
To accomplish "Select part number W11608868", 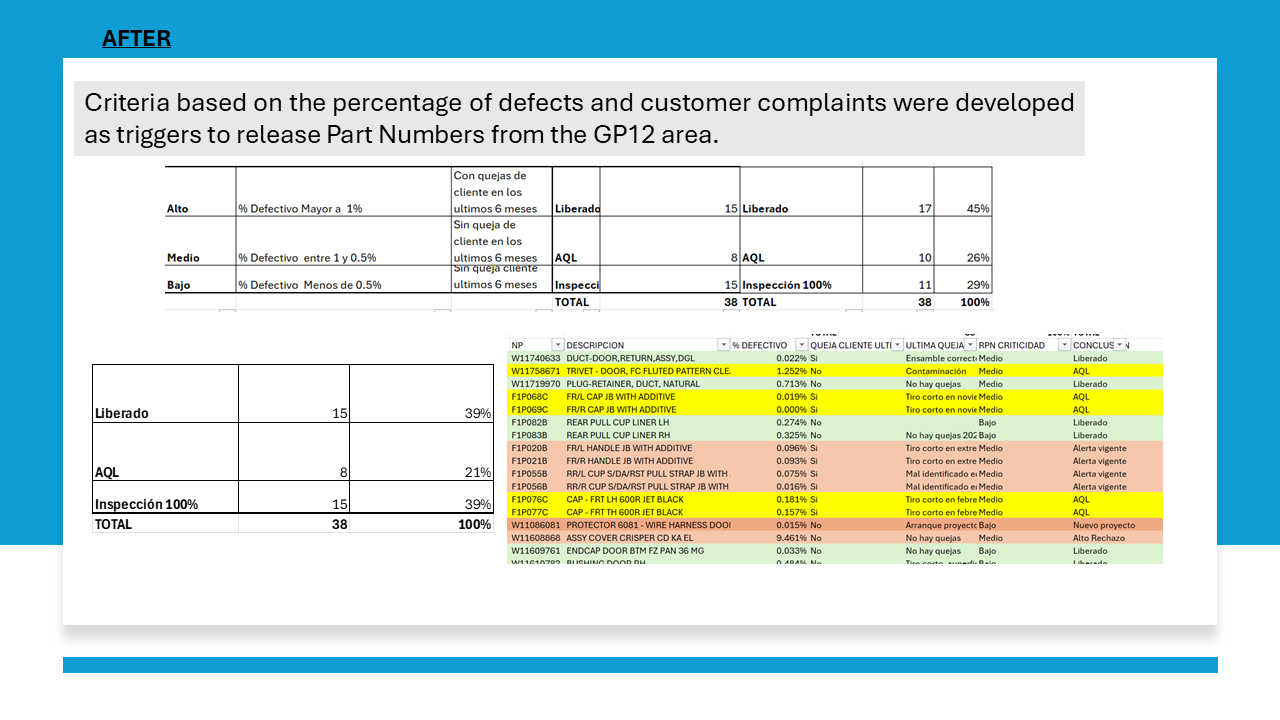I will [x=536, y=538].
